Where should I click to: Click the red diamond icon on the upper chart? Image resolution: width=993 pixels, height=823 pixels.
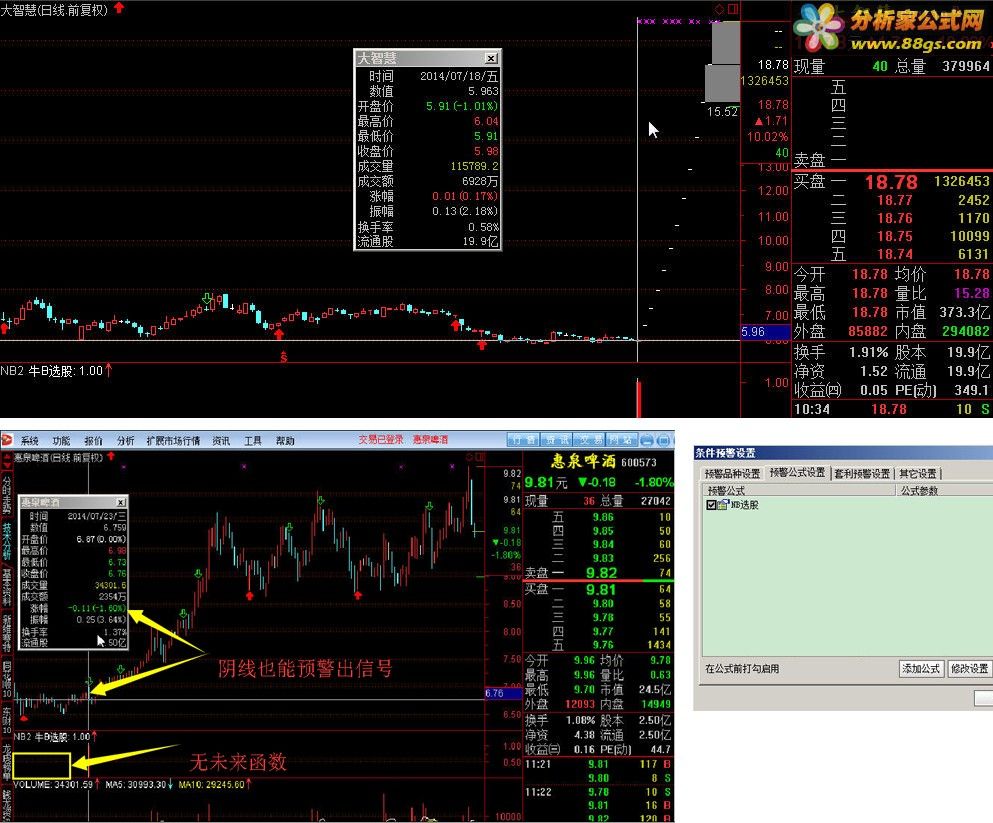719,9
